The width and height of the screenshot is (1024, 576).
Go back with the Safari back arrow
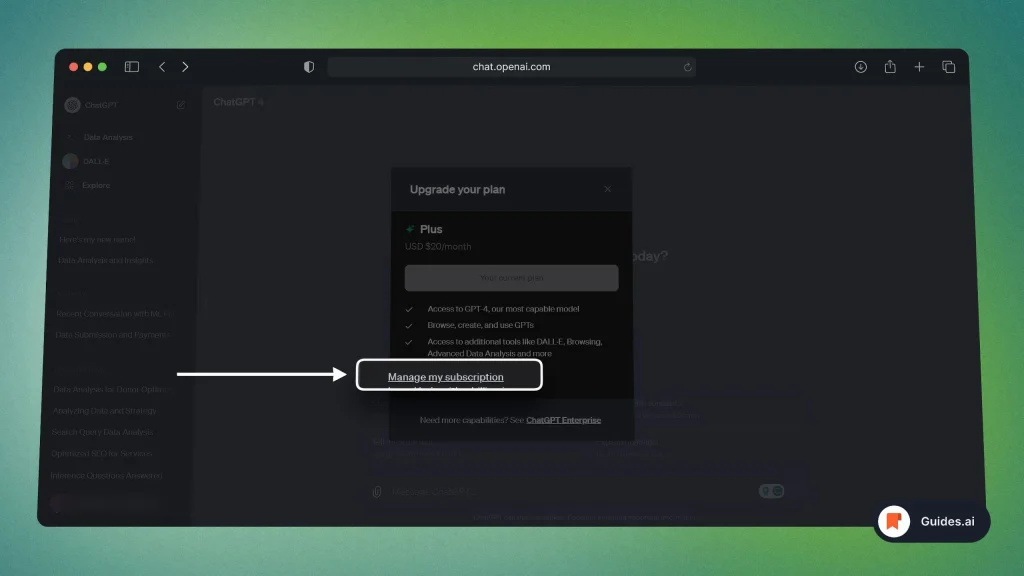pos(162,67)
